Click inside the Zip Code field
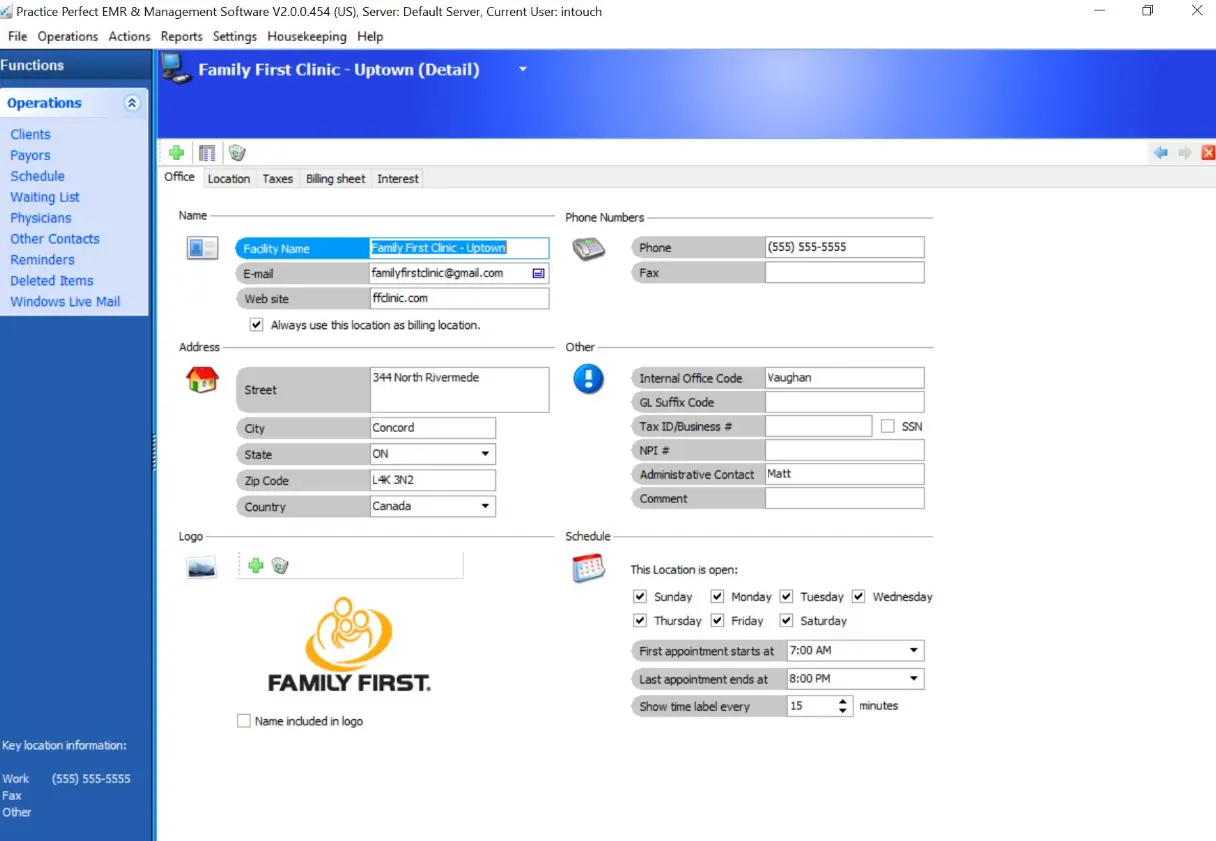1216x841 pixels. tap(432, 480)
